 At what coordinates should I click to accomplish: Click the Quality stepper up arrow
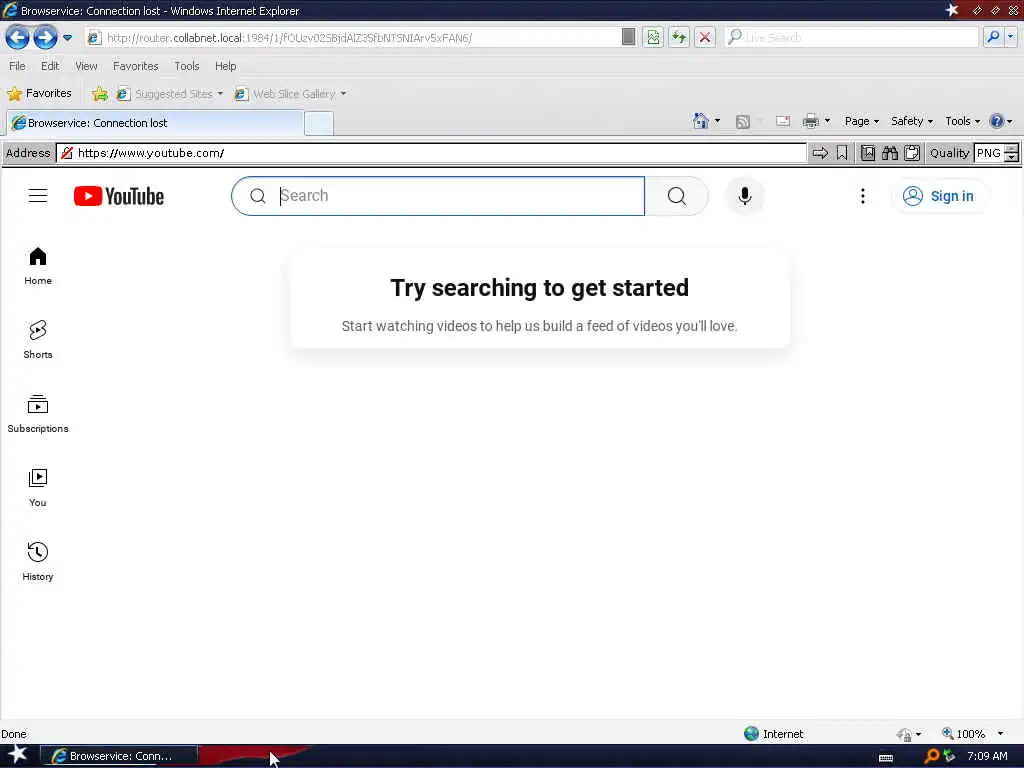coord(1012,148)
